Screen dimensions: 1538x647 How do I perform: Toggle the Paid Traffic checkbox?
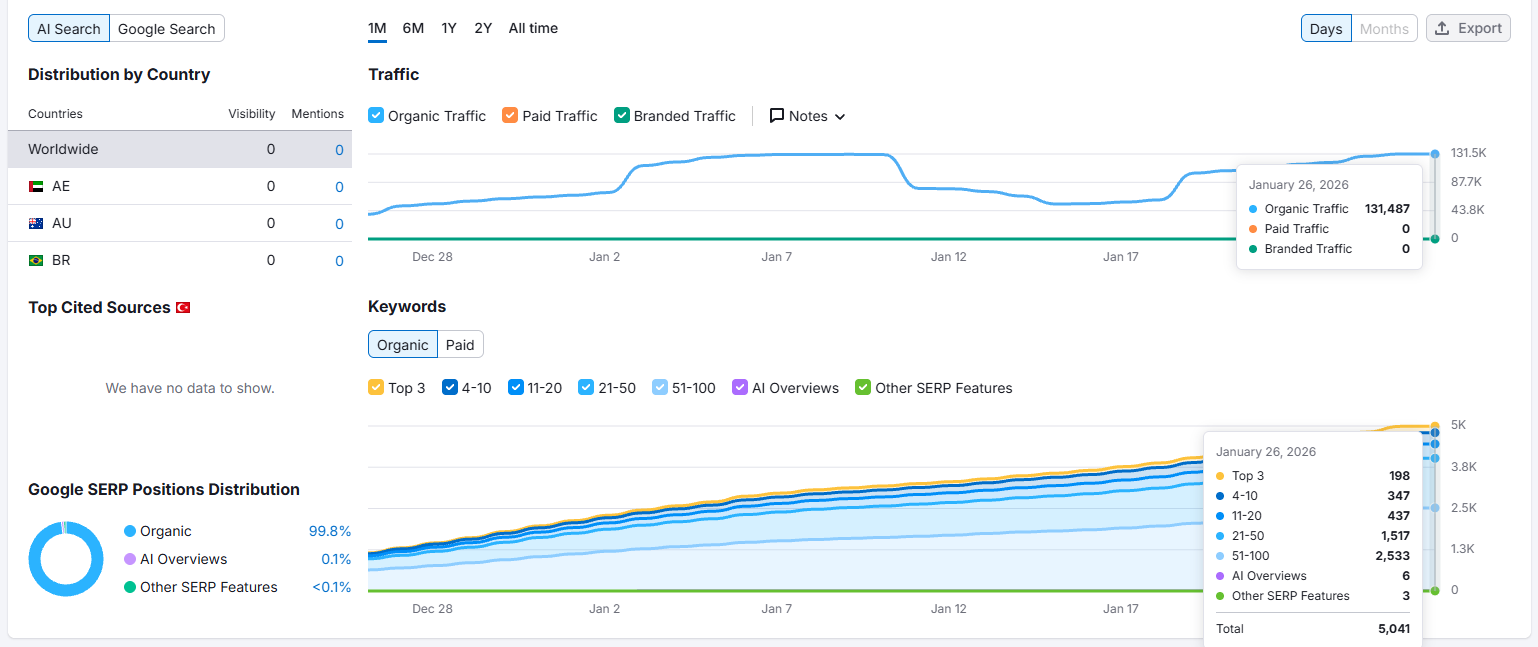[510, 115]
